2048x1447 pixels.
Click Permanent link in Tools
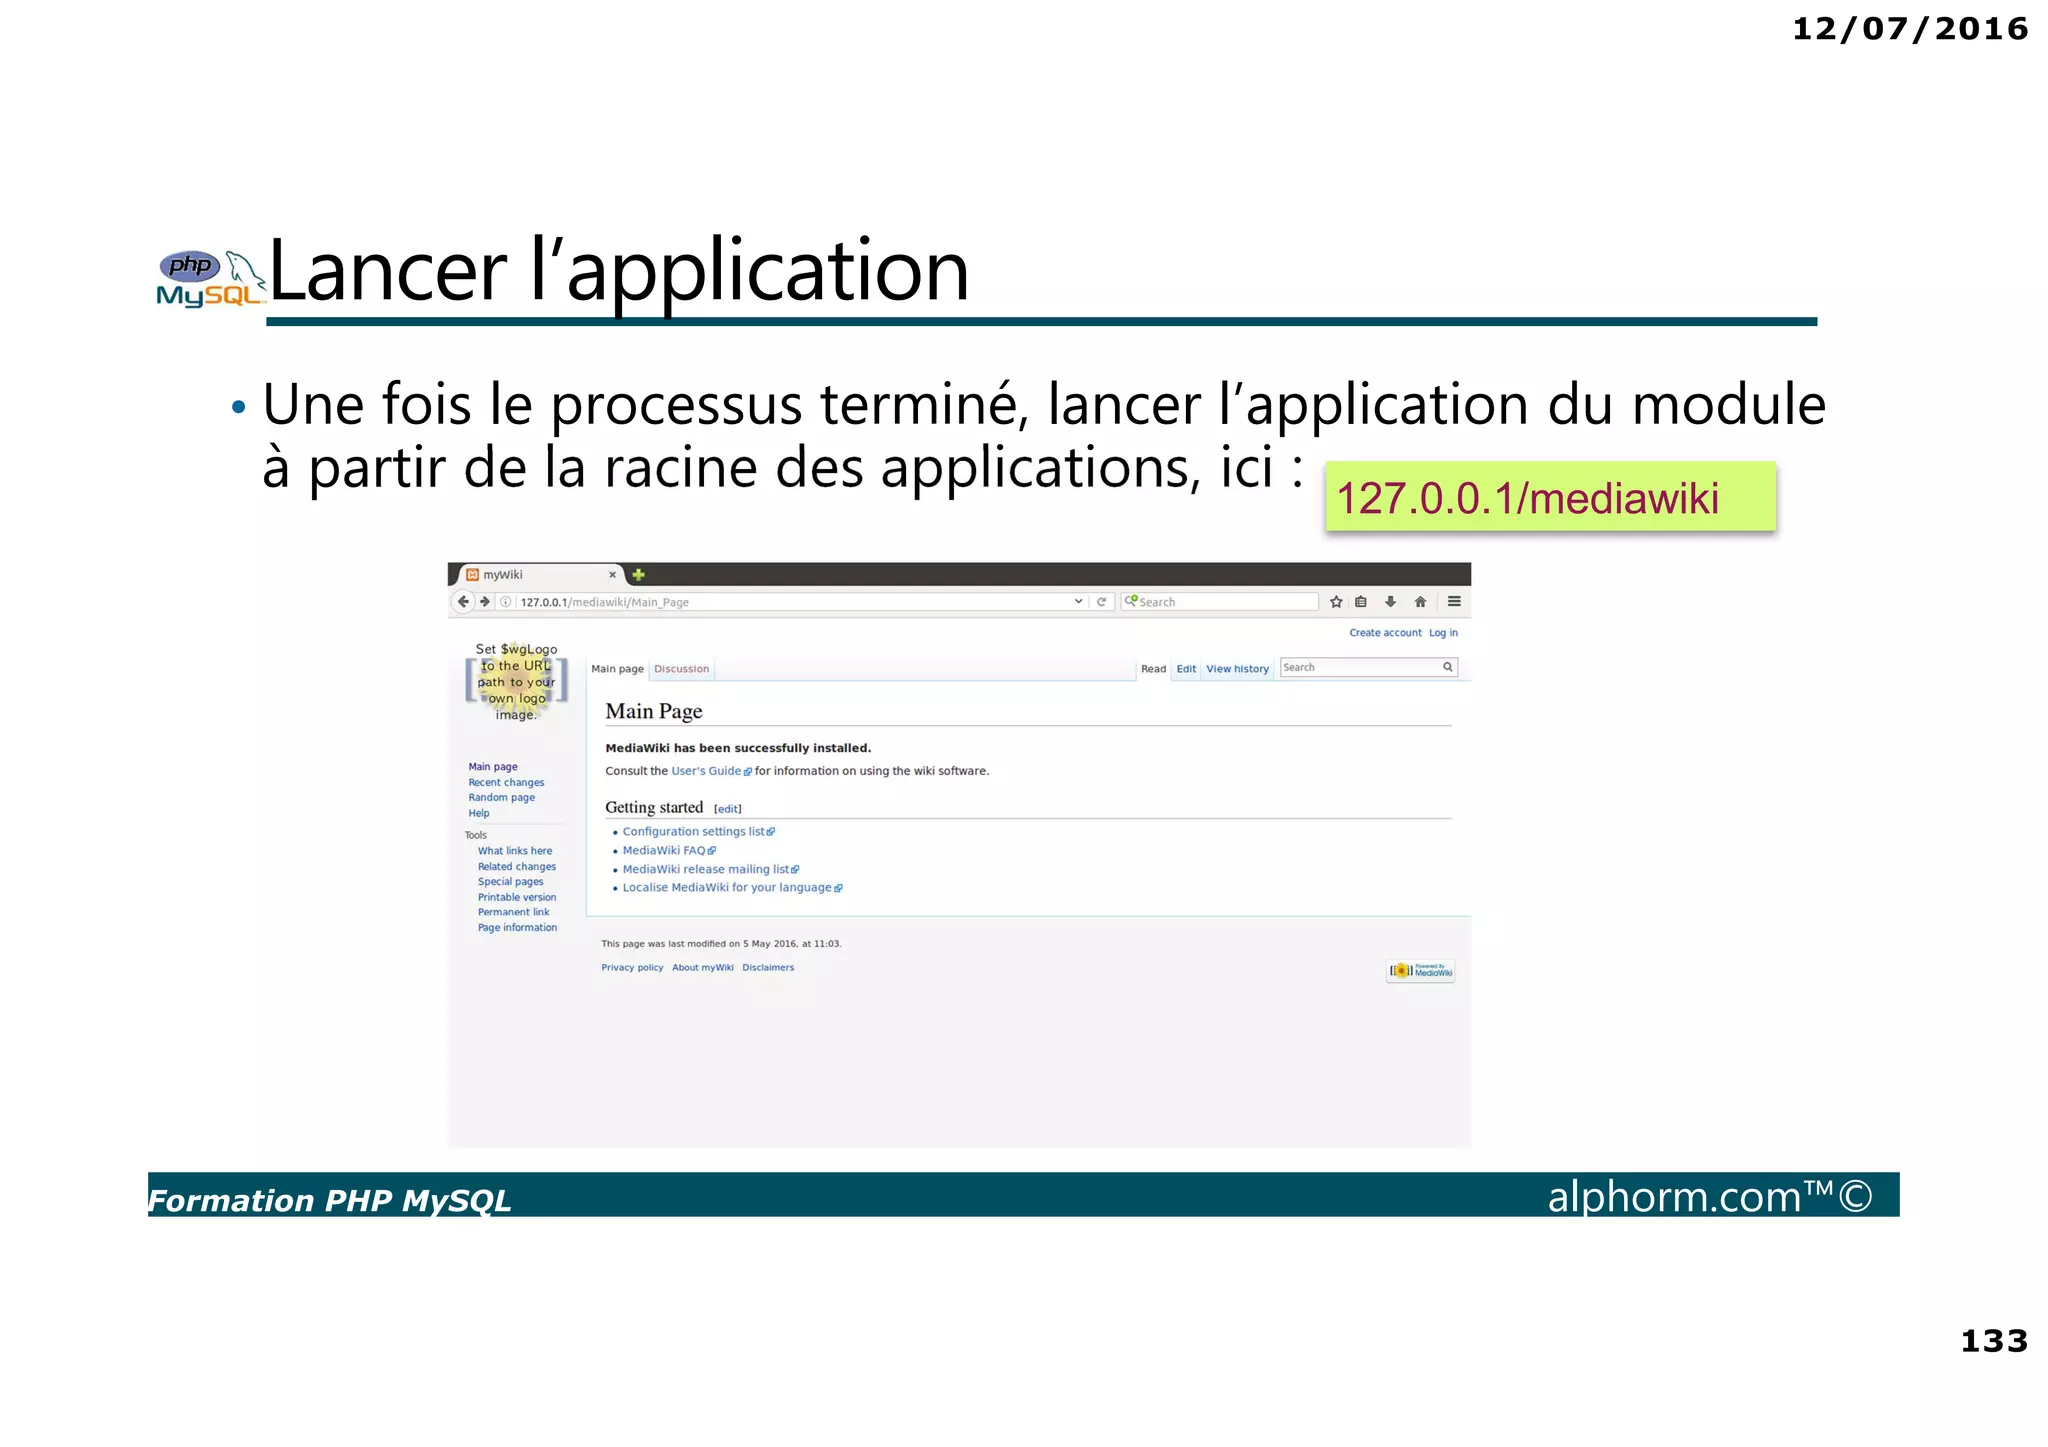pyautogui.click(x=513, y=912)
